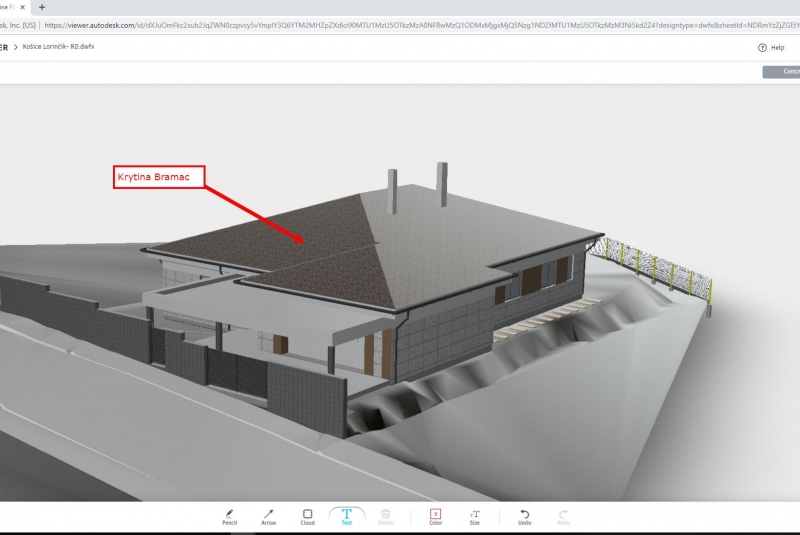Open a new browser tab
This screenshot has width=800, height=535.
coord(42,7)
